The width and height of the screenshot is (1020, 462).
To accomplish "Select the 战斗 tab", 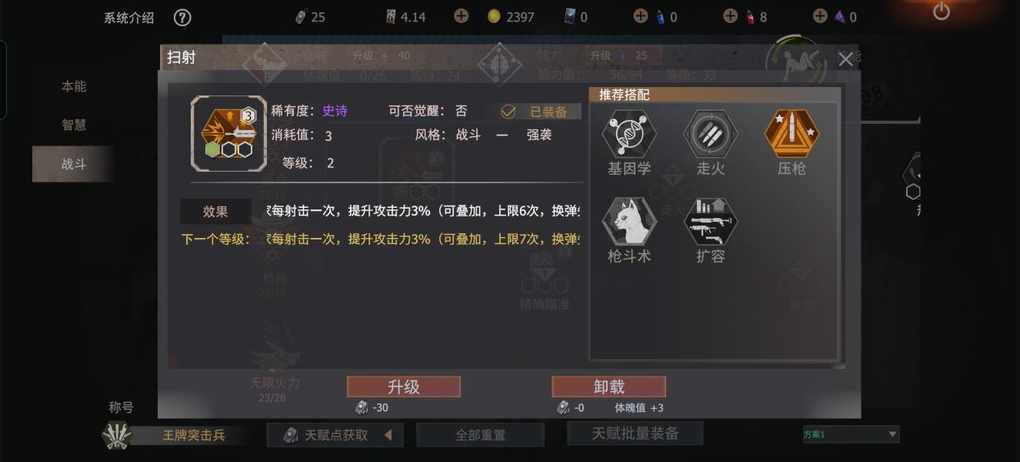I will (x=74, y=164).
